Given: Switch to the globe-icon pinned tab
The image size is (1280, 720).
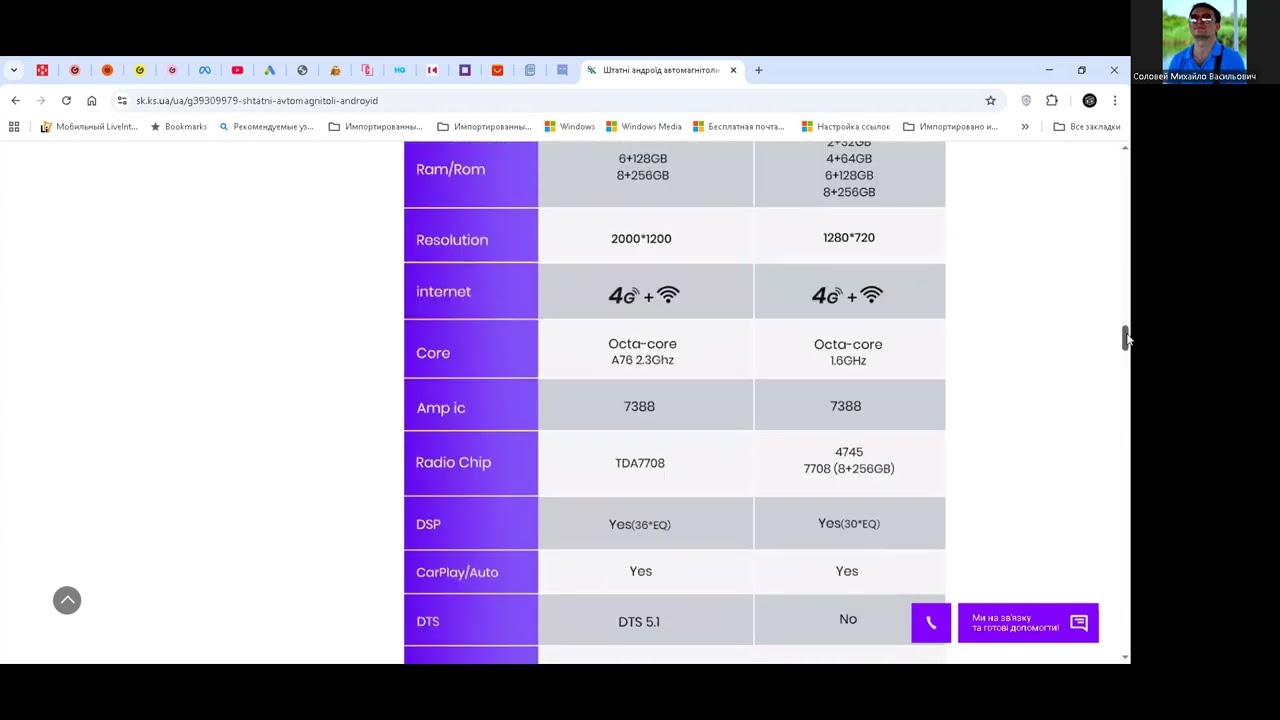Looking at the screenshot, I should (302, 70).
